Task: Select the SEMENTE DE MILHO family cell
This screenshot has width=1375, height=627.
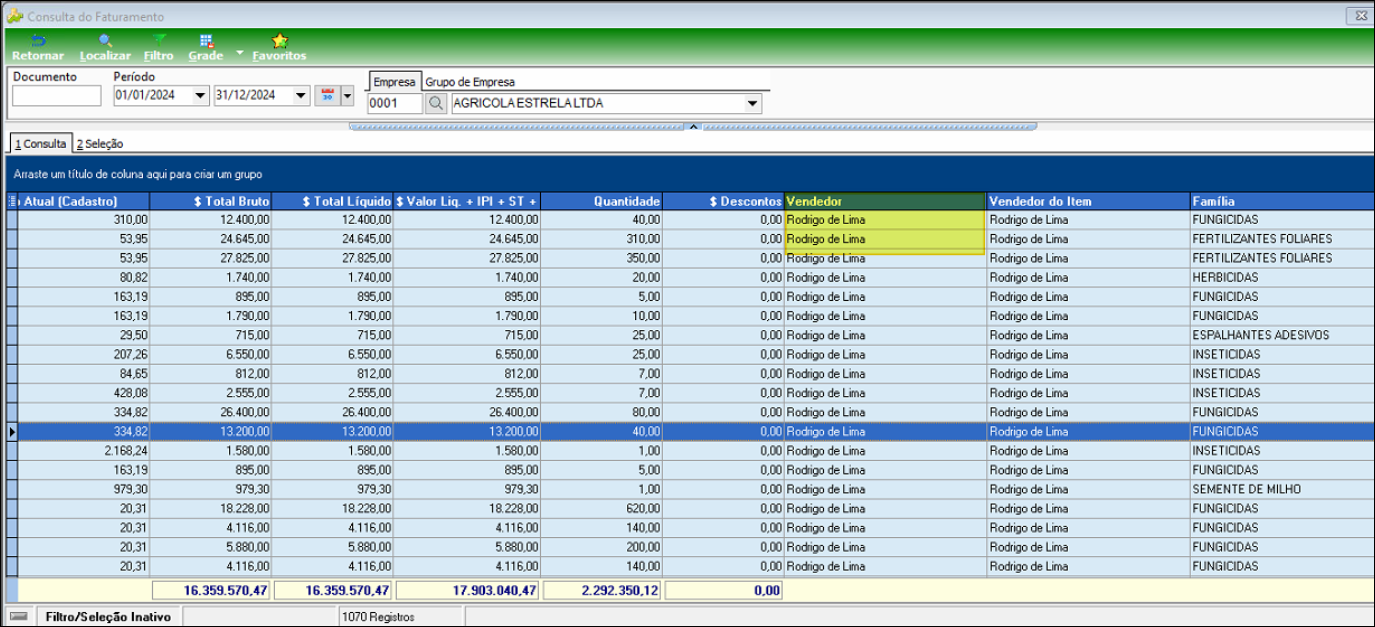Action: 1281,489
